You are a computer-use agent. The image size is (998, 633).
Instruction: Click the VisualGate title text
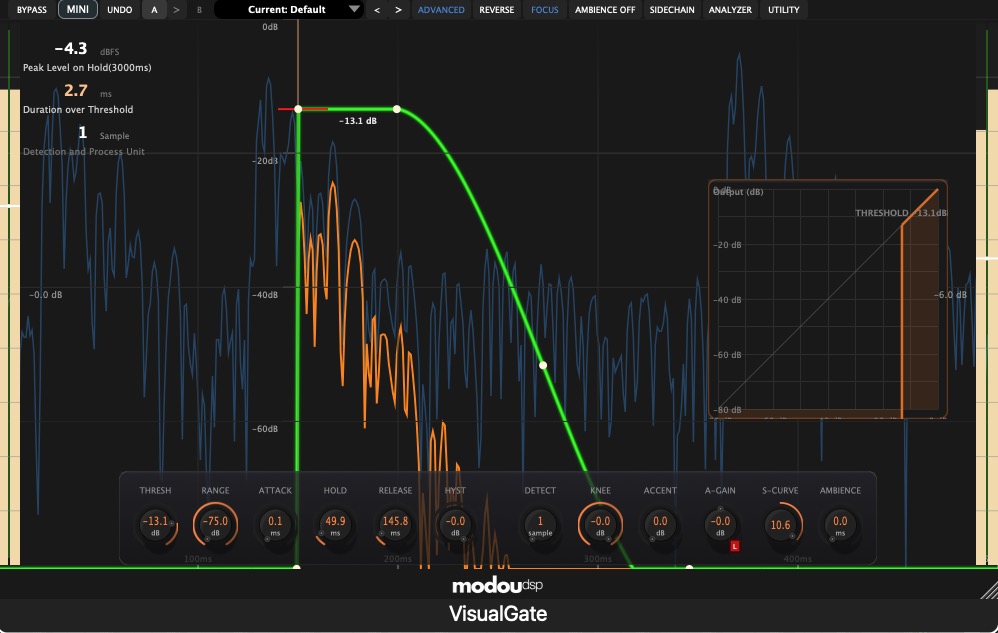click(498, 614)
